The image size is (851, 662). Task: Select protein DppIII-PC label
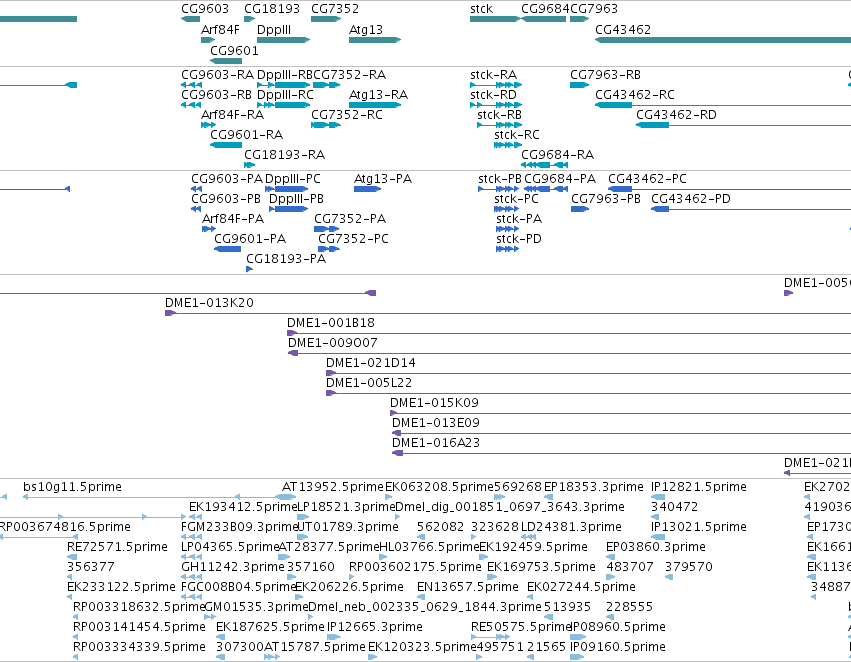293,179
